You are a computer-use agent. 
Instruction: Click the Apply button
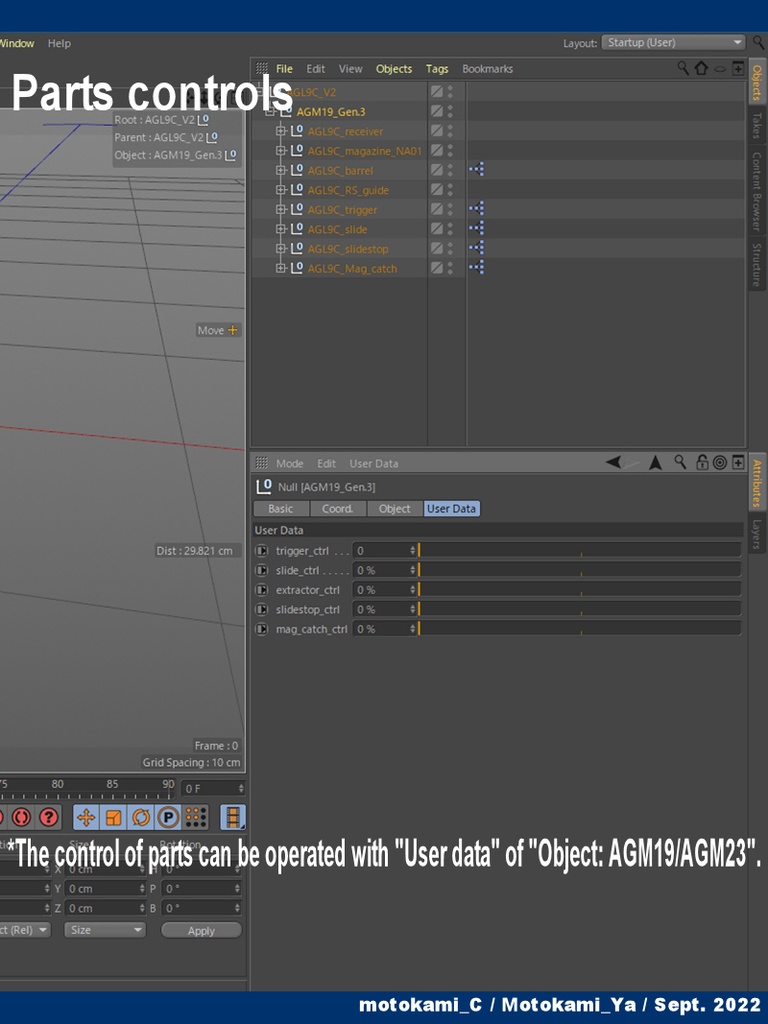[201, 930]
